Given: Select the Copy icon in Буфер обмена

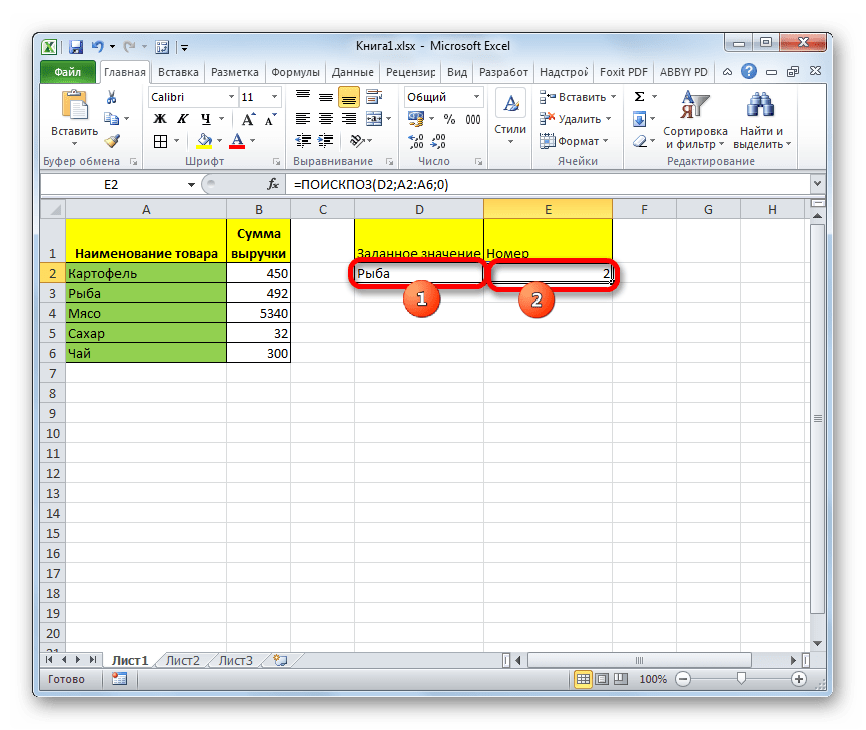Looking at the screenshot, I should (112, 119).
